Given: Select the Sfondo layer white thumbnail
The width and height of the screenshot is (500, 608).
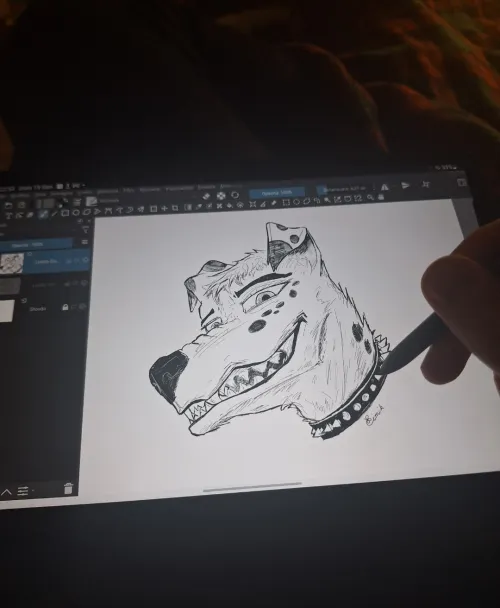Looking at the screenshot, I should [x=7, y=311].
